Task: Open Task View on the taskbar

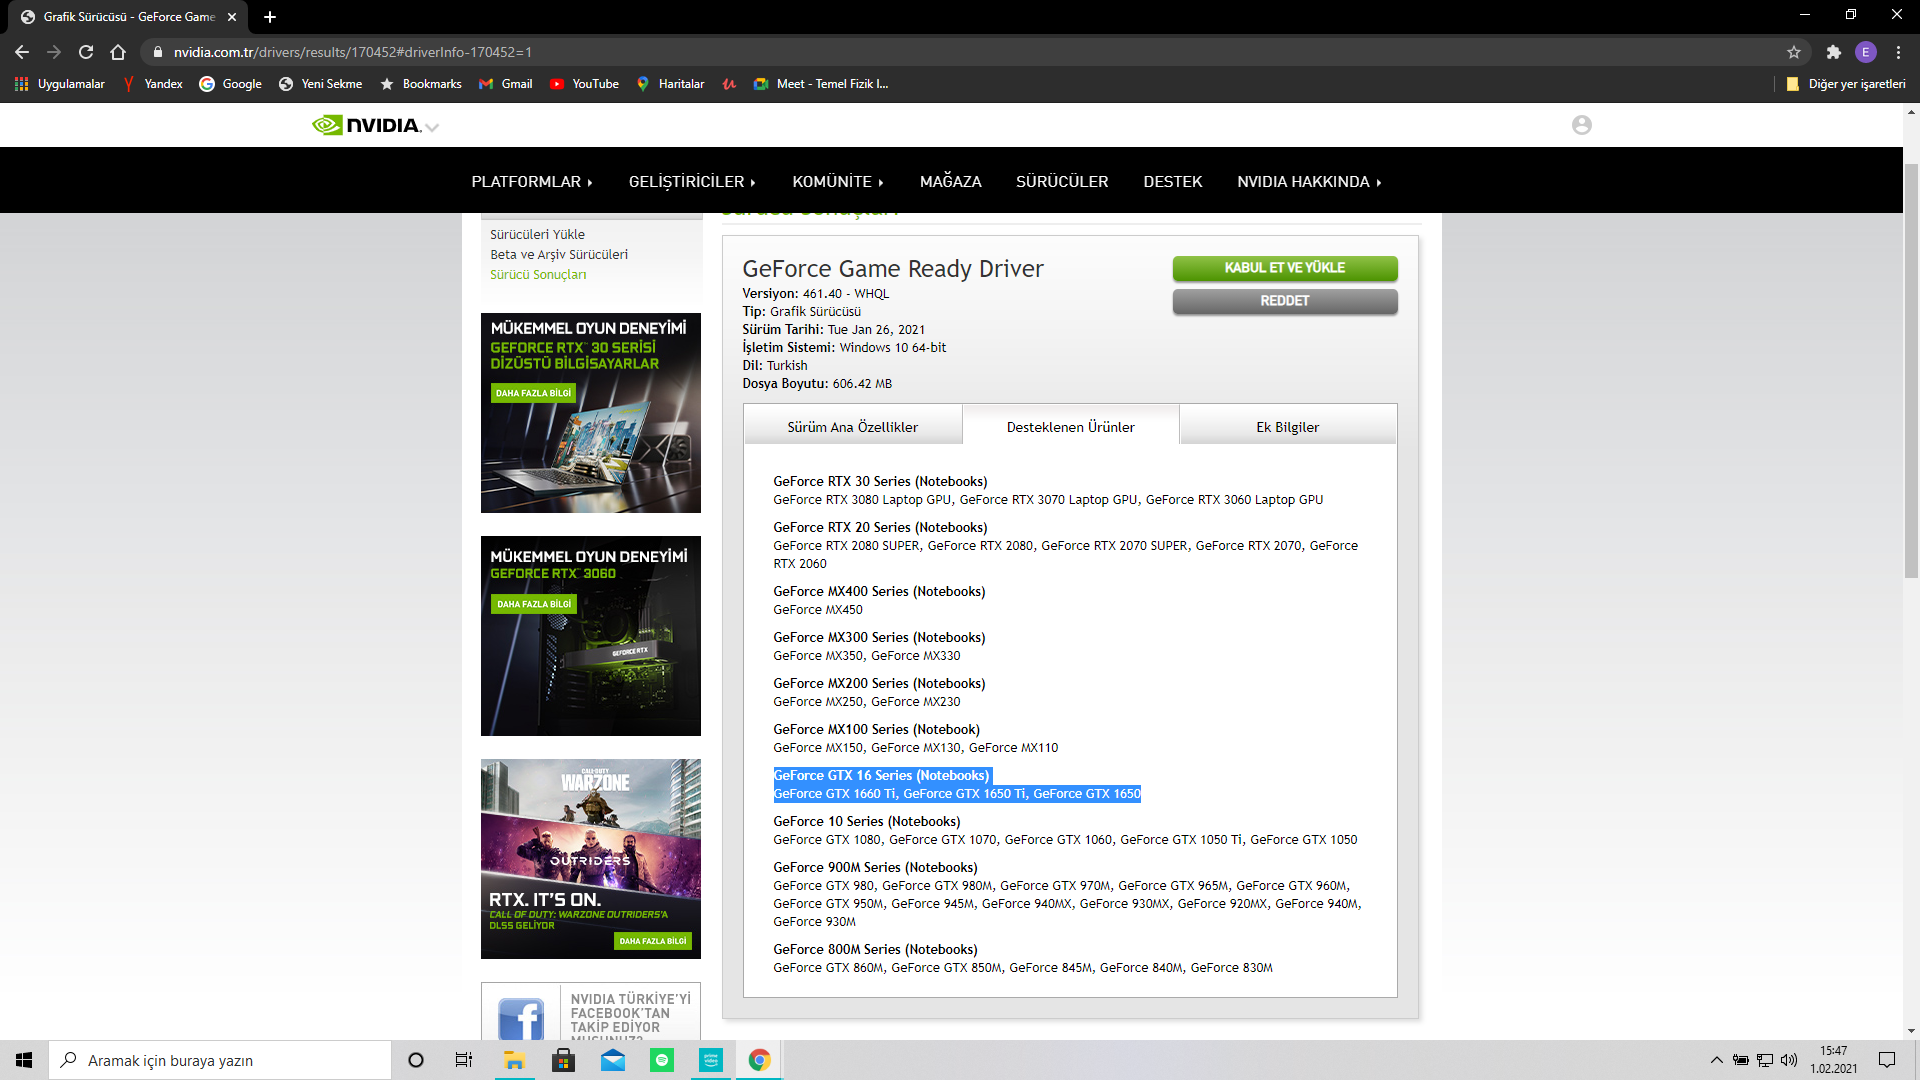Action: 464,1060
